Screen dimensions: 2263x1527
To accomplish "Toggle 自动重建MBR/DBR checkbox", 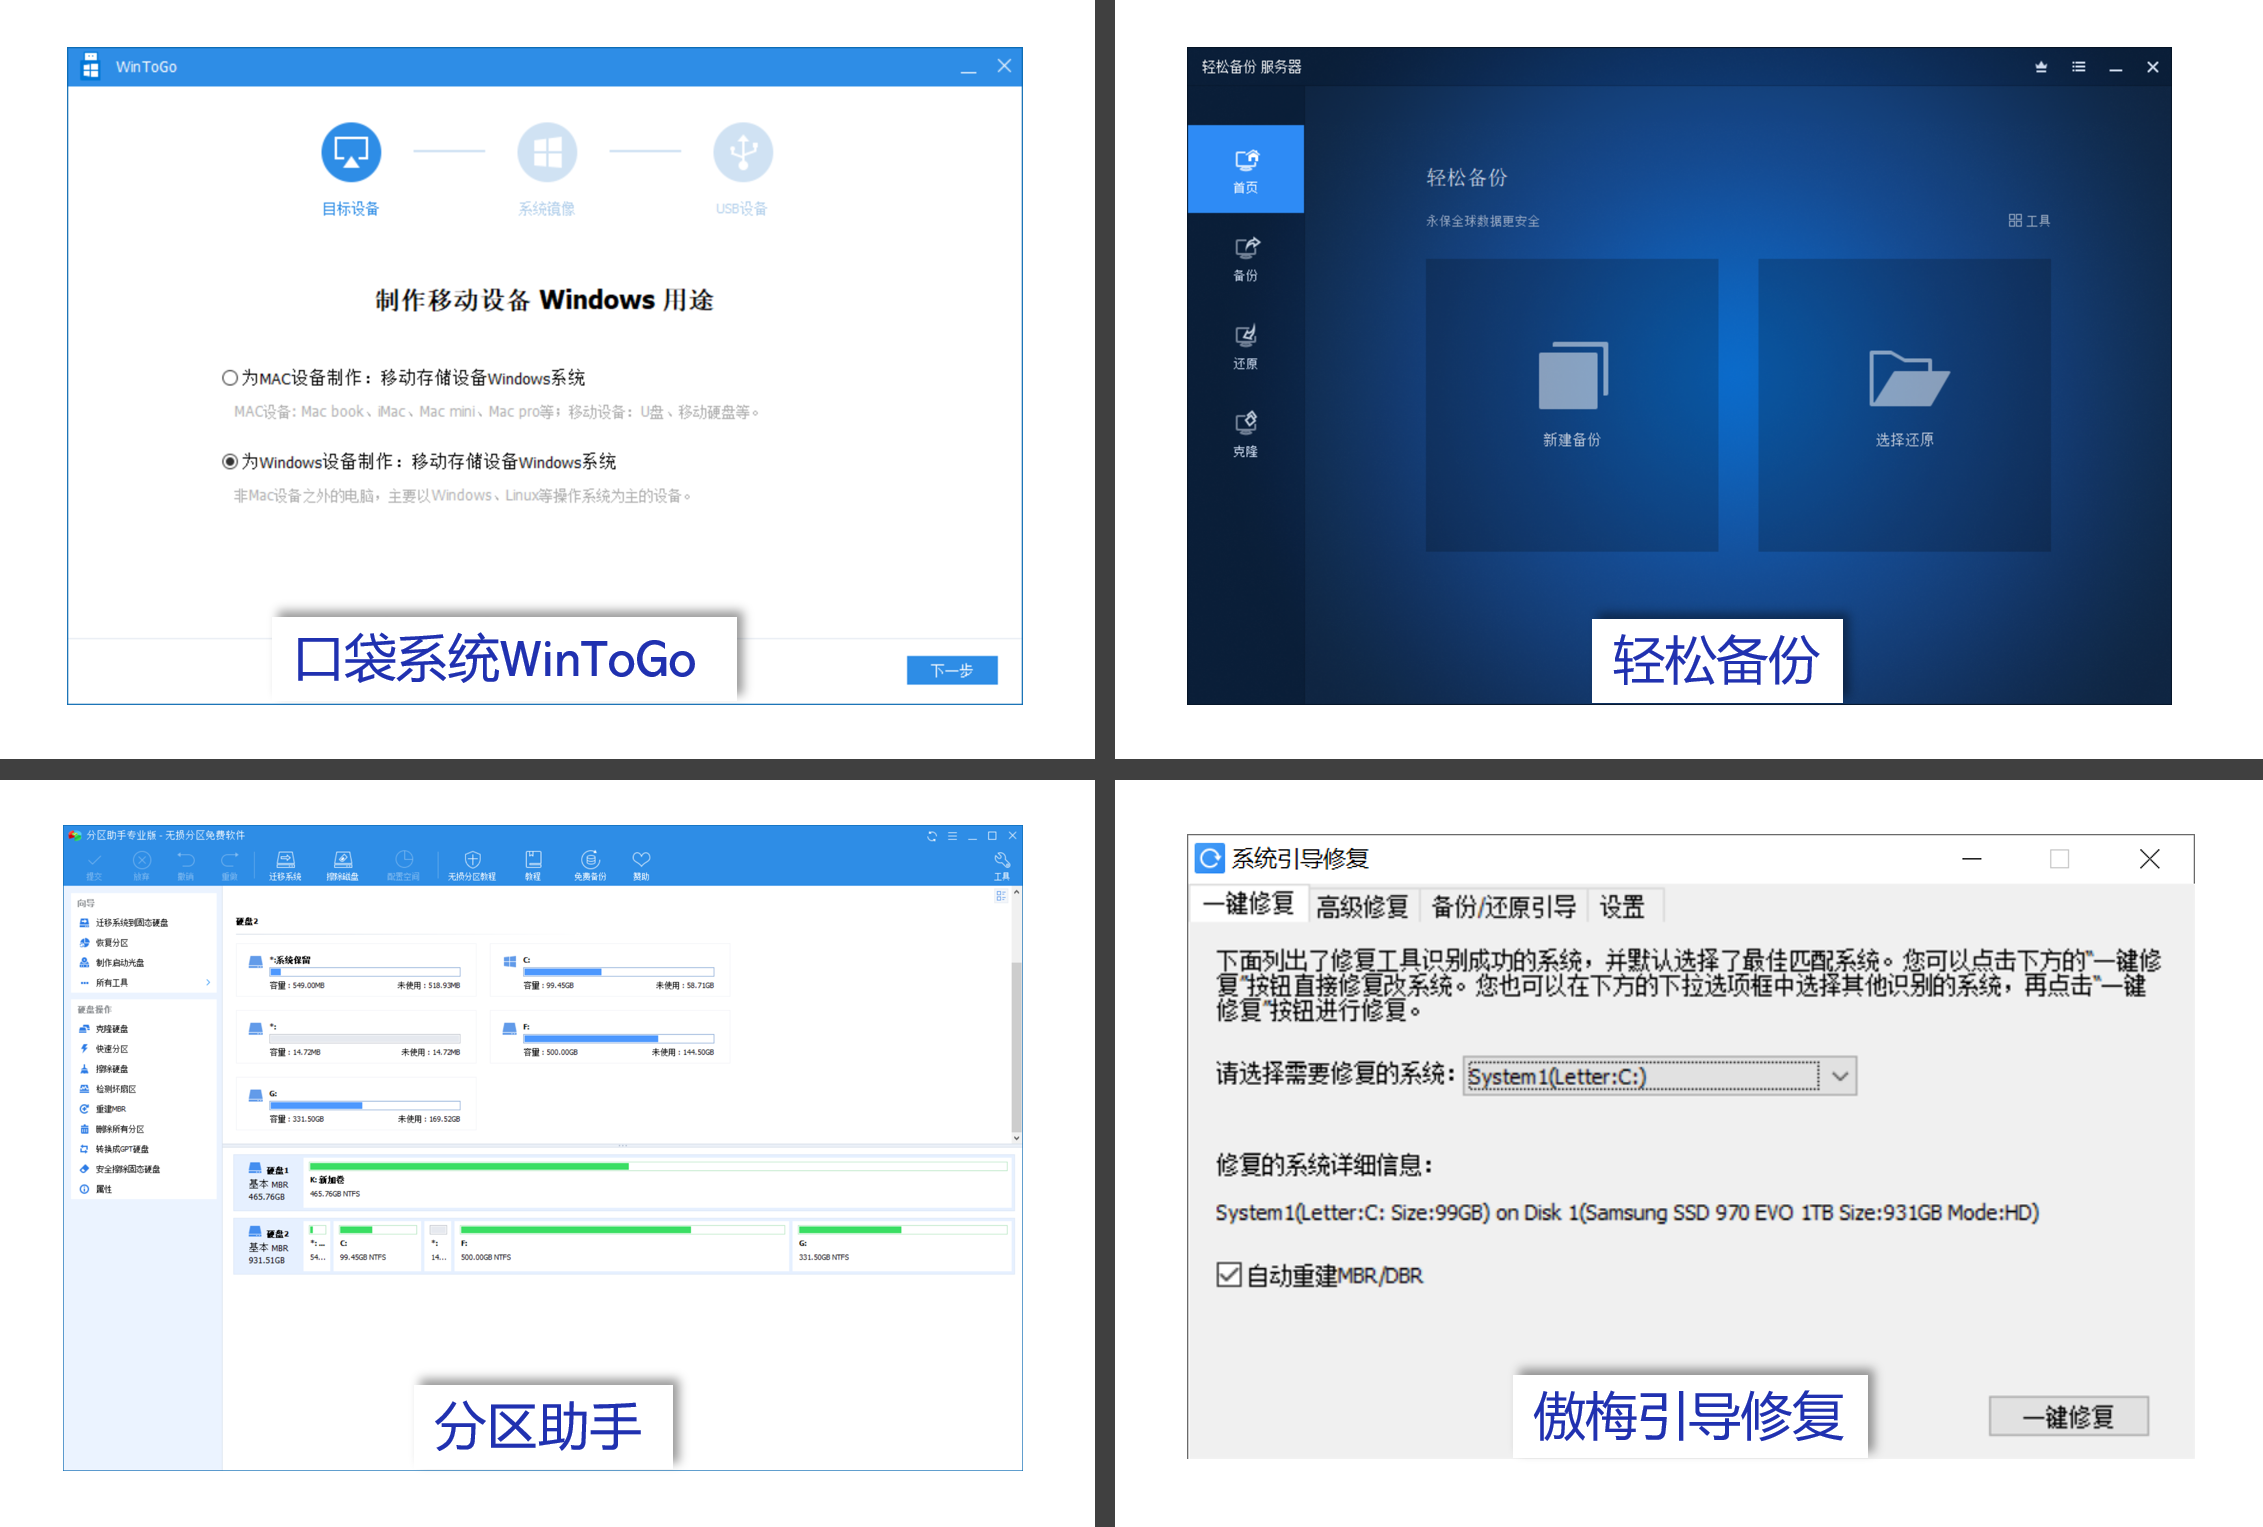I will pyautogui.click(x=1229, y=1275).
